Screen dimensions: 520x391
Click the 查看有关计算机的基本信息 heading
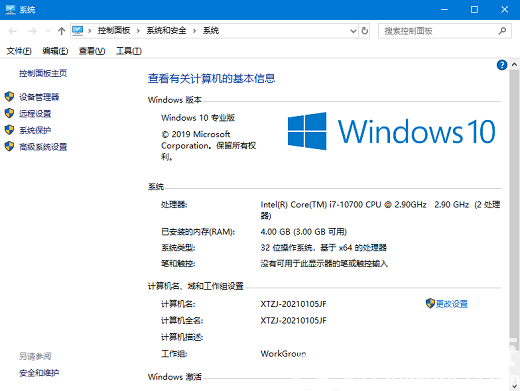tap(211, 79)
